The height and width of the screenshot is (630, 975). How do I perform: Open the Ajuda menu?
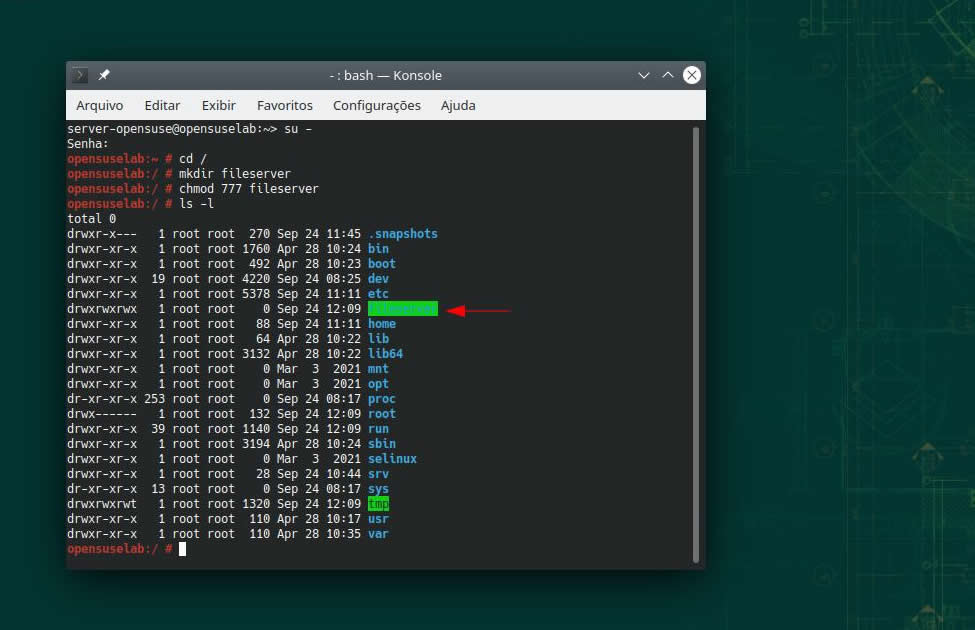coord(458,105)
